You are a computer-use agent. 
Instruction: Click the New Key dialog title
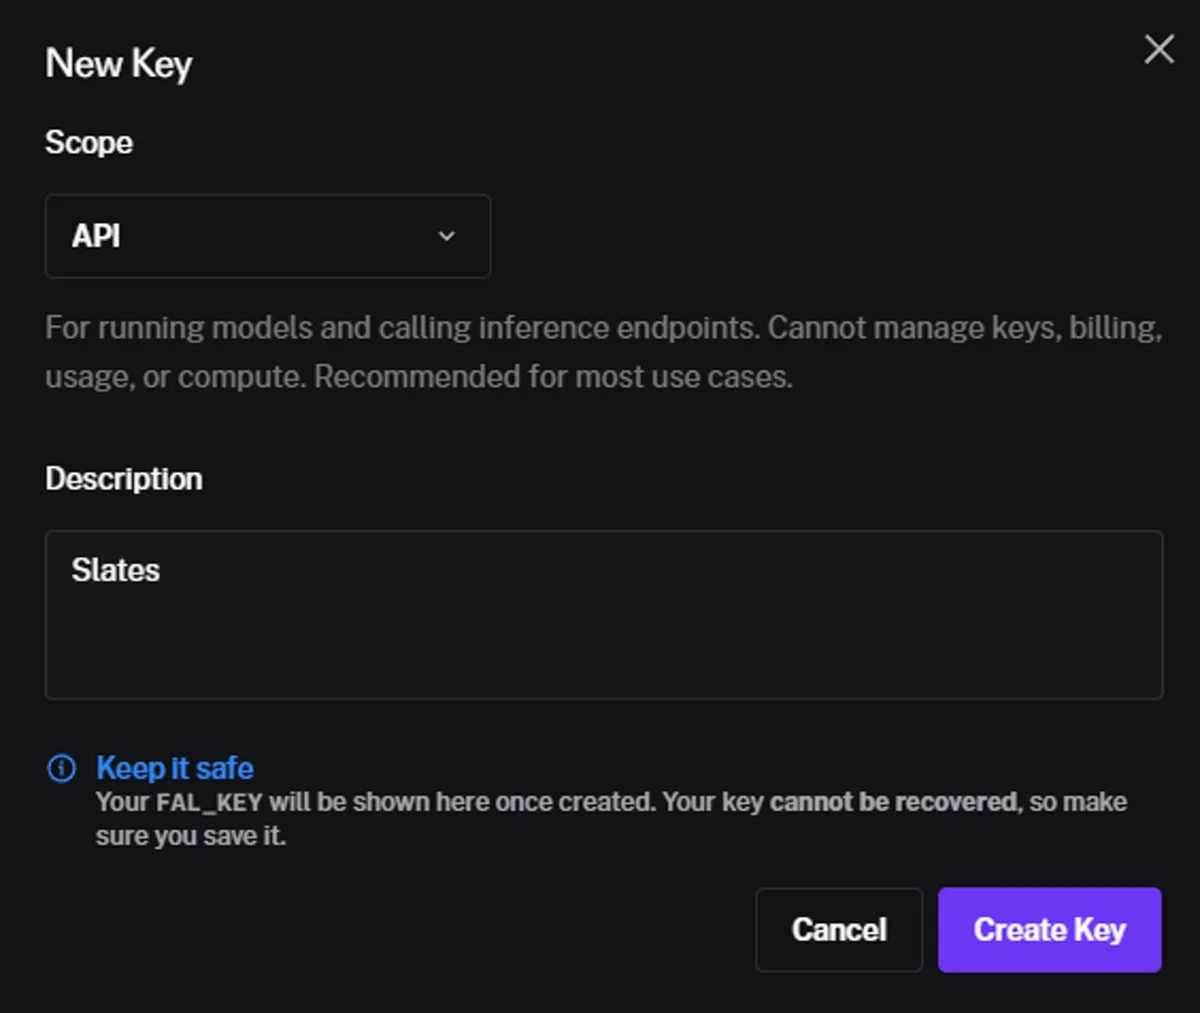coord(118,64)
